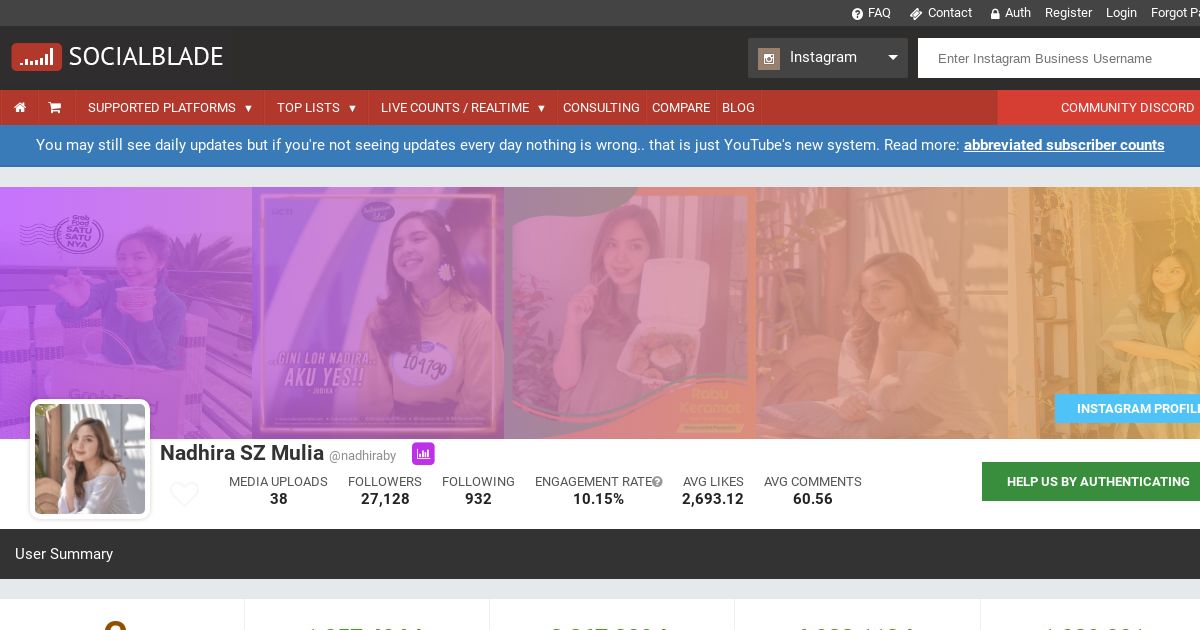Click the Contact link

pos(950,13)
